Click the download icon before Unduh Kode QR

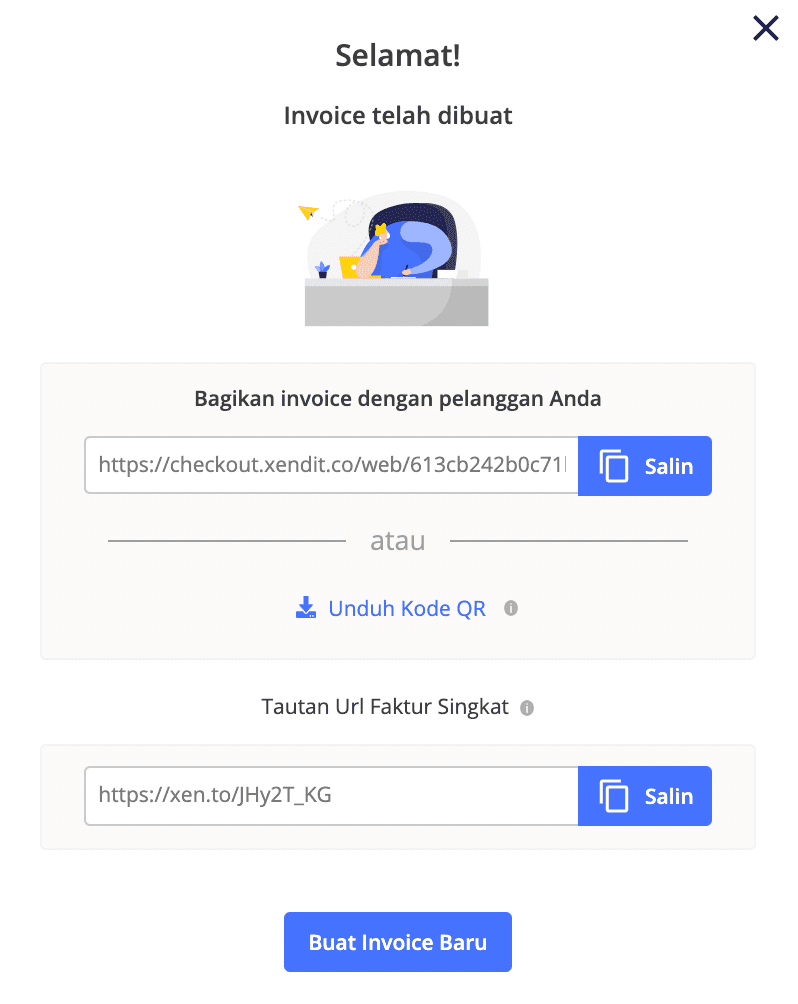[x=306, y=608]
